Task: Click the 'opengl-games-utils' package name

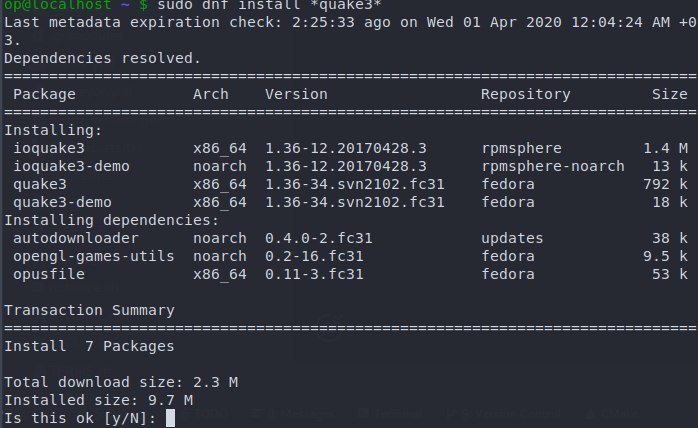Action: pyautogui.click(x=93, y=257)
